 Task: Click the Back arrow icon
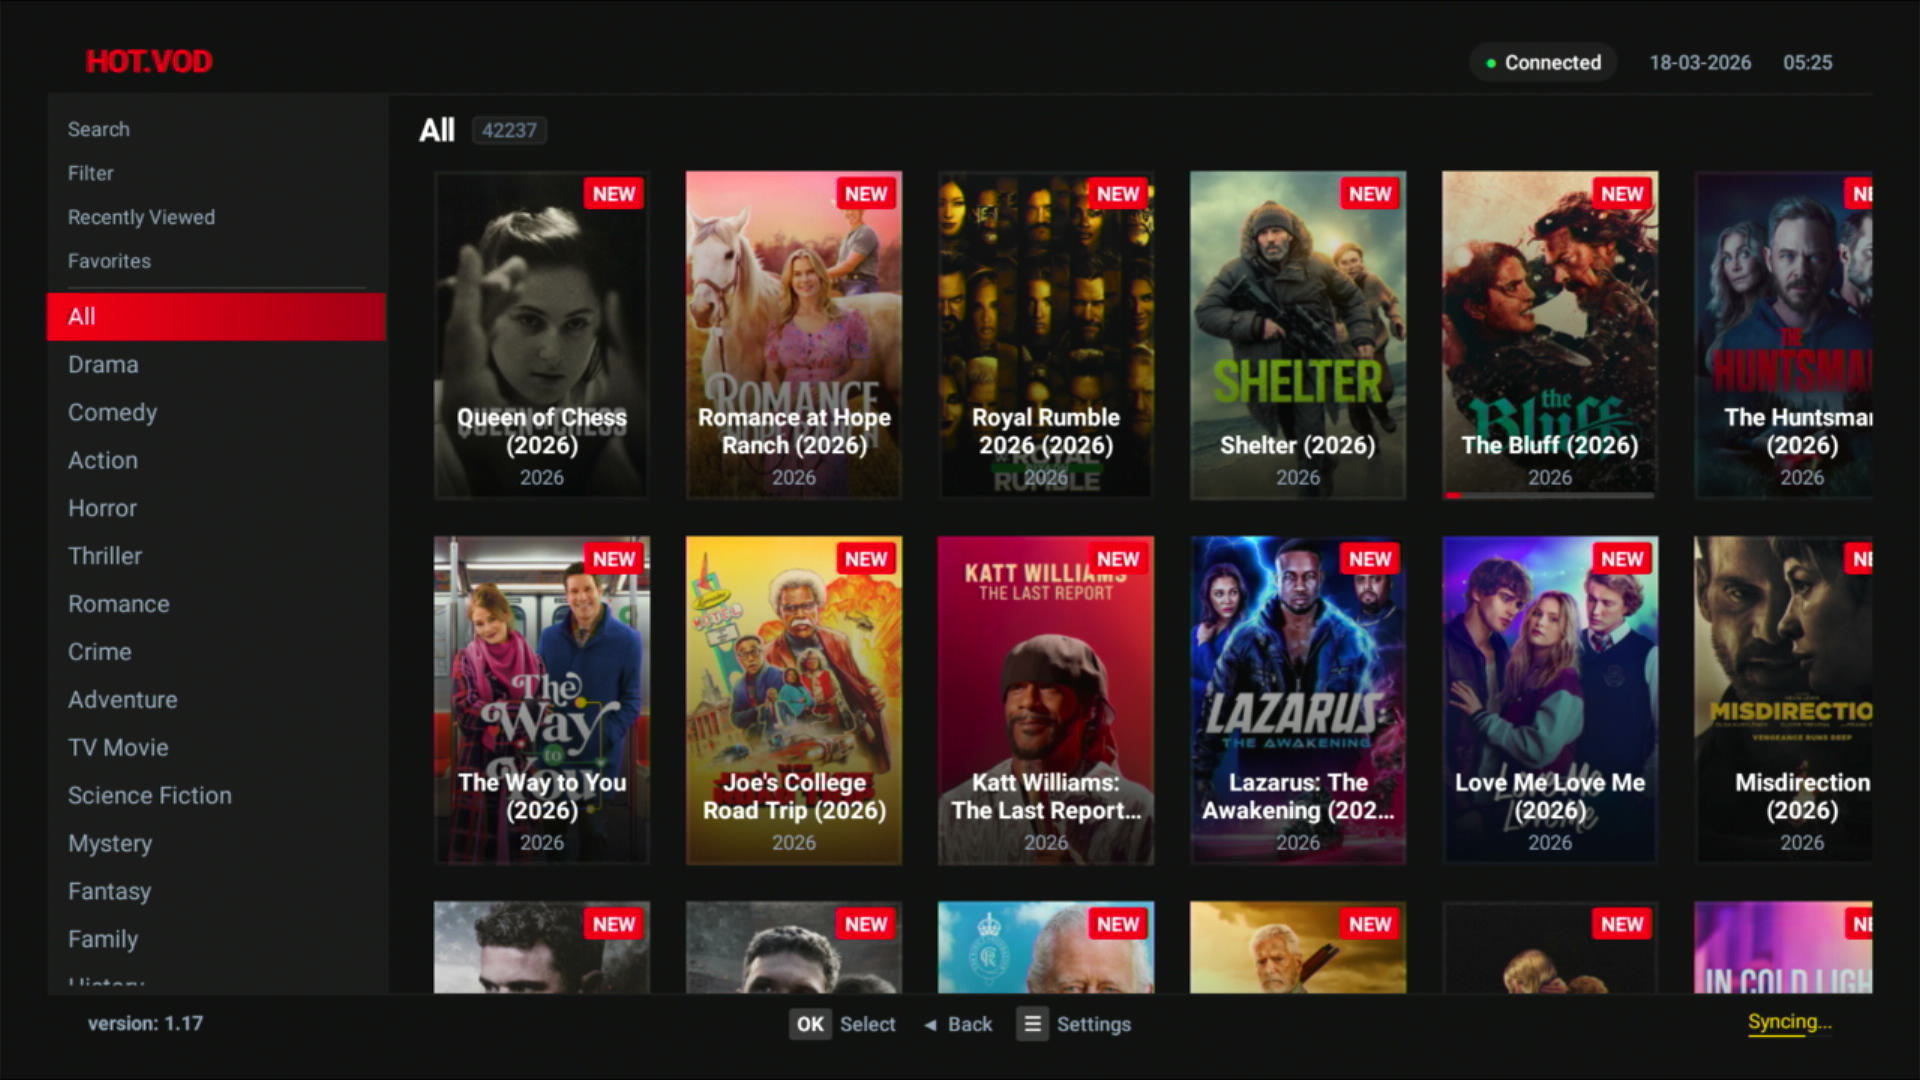(x=930, y=1025)
